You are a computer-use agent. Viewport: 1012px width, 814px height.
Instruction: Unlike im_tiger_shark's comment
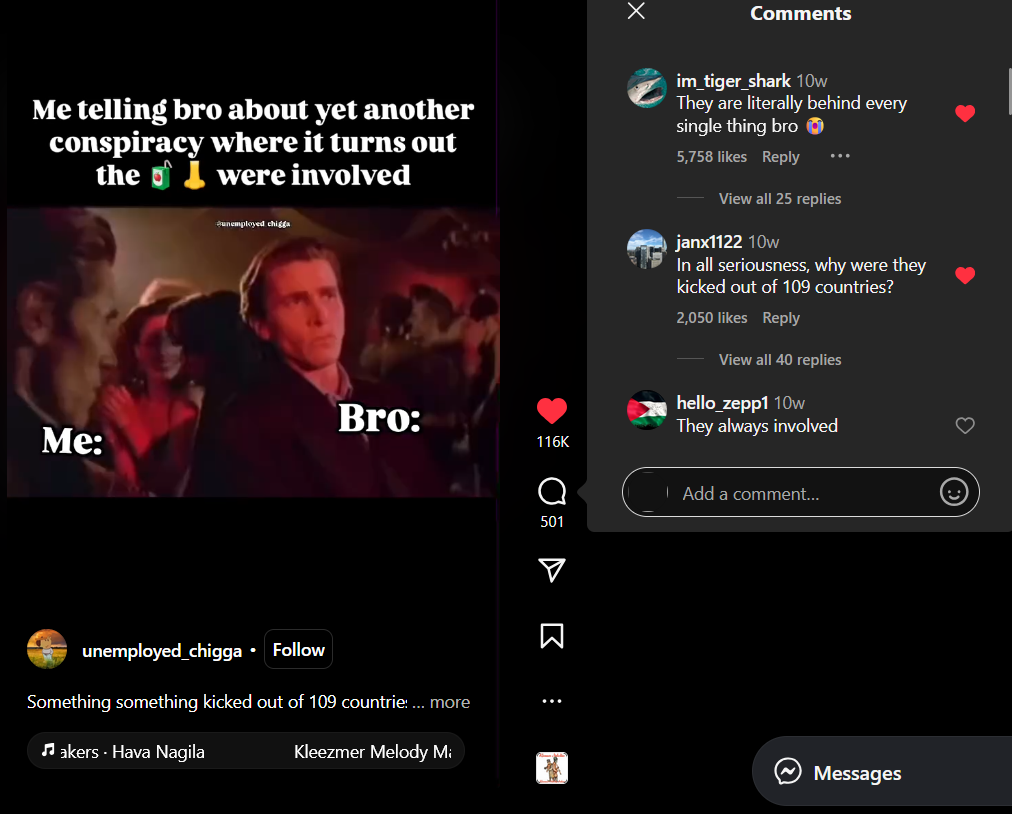965,114
